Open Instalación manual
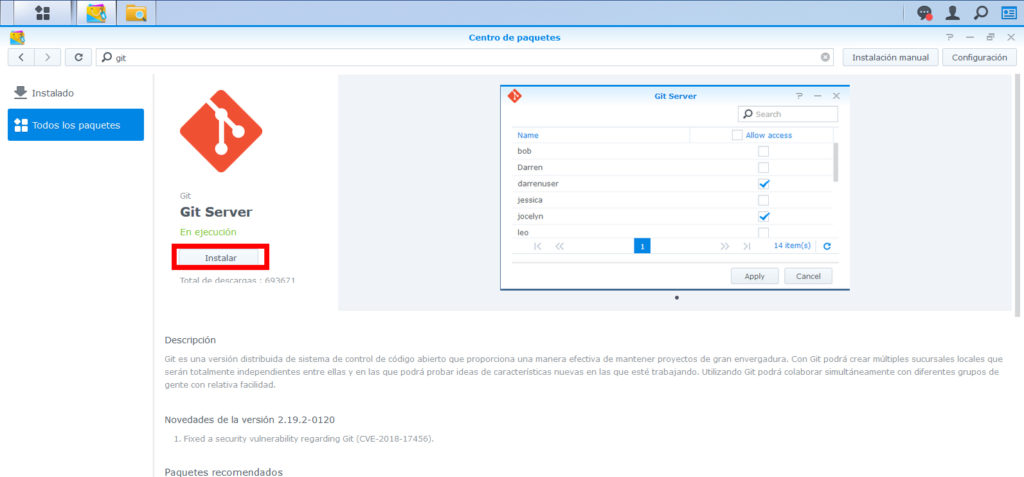The width and height of the screenshot is (1024, 477). (890, 58)
